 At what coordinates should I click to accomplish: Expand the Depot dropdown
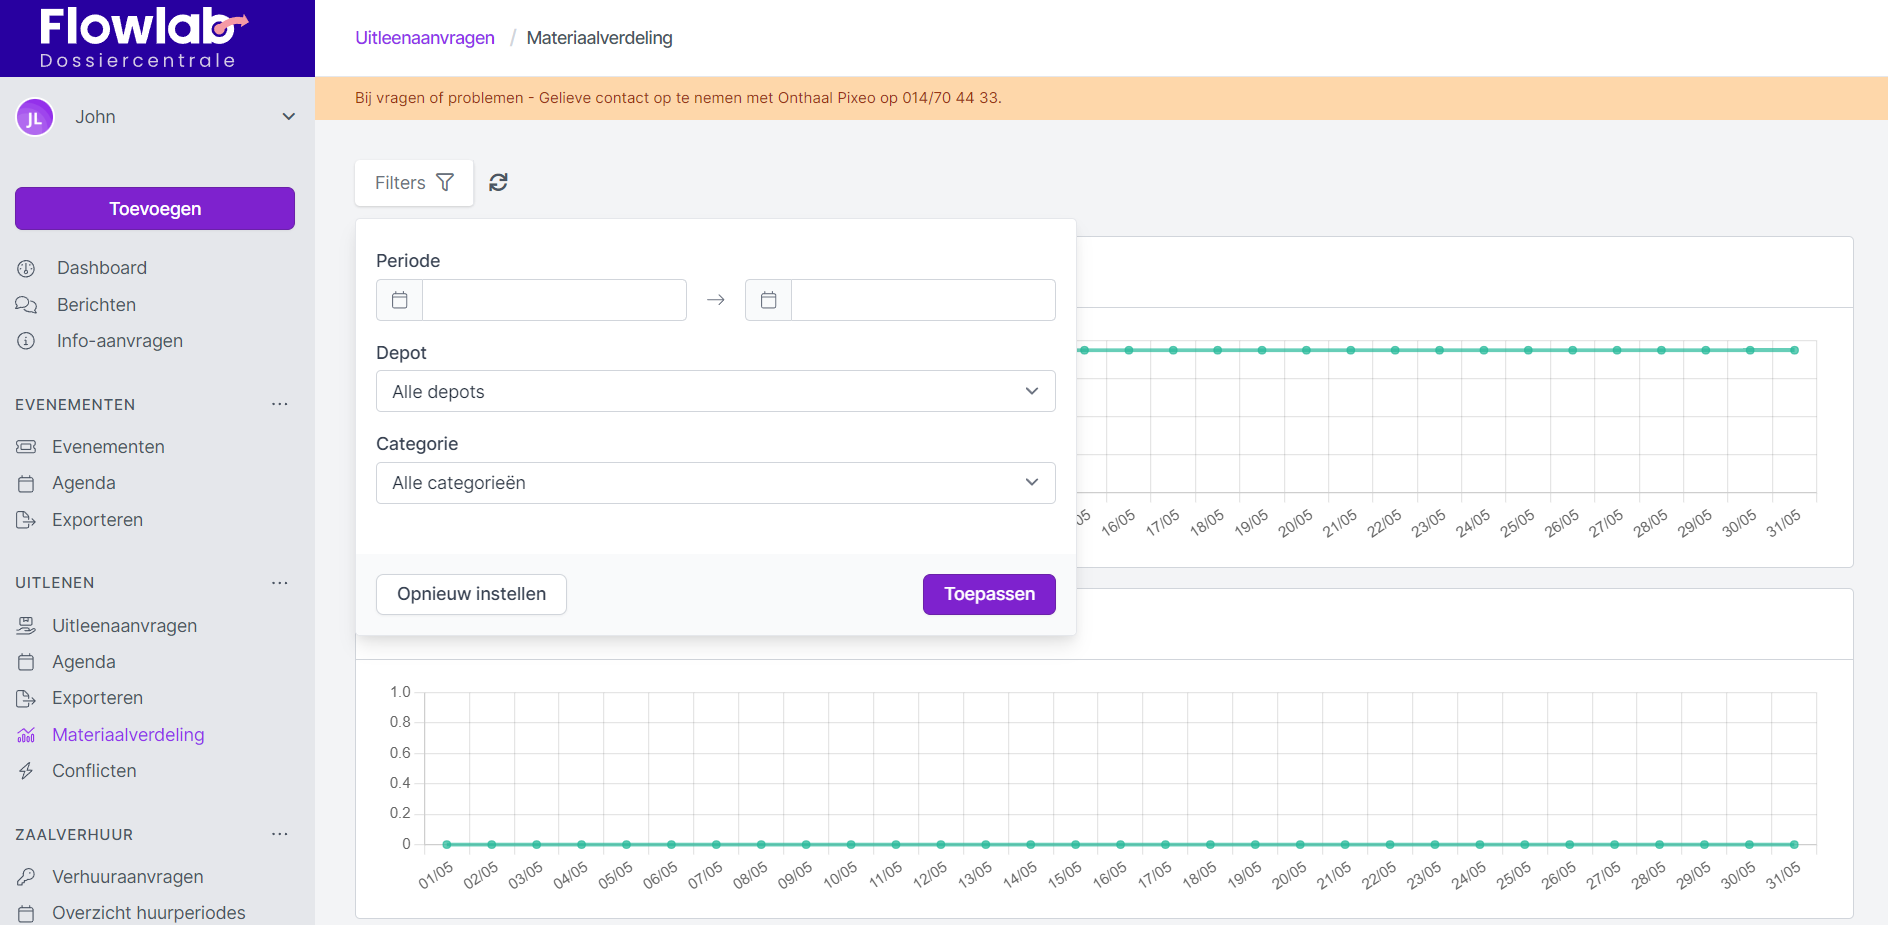715,391
